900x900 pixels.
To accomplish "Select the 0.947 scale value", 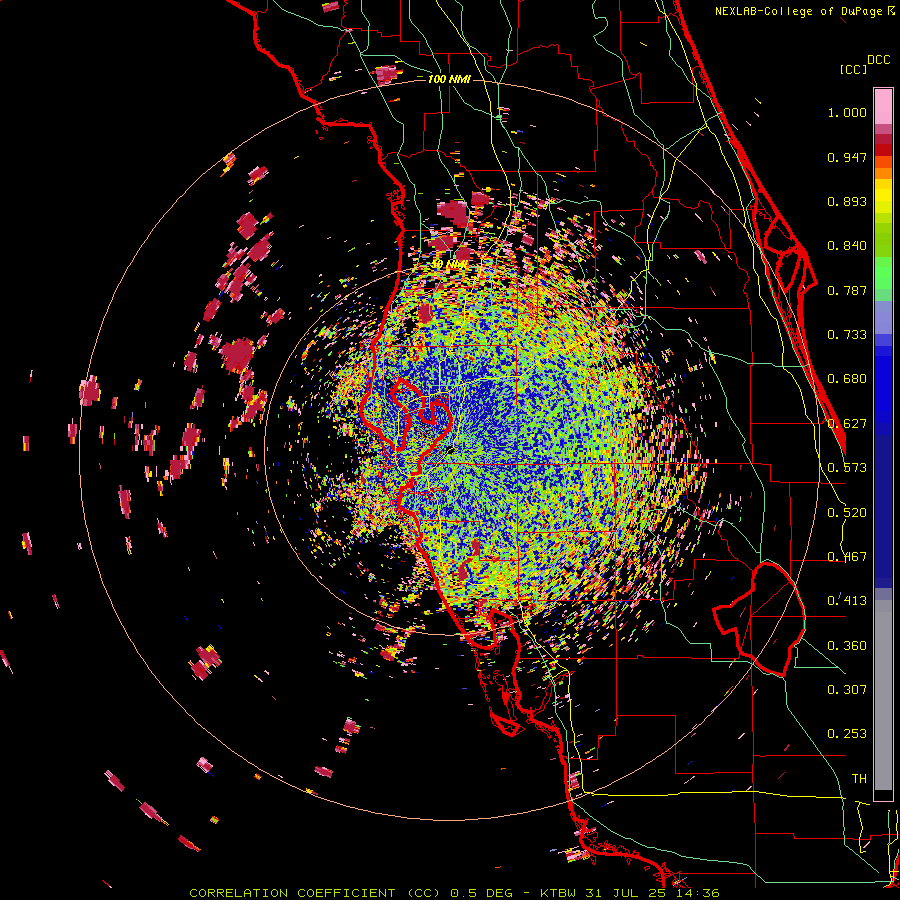I will (847, 157).
